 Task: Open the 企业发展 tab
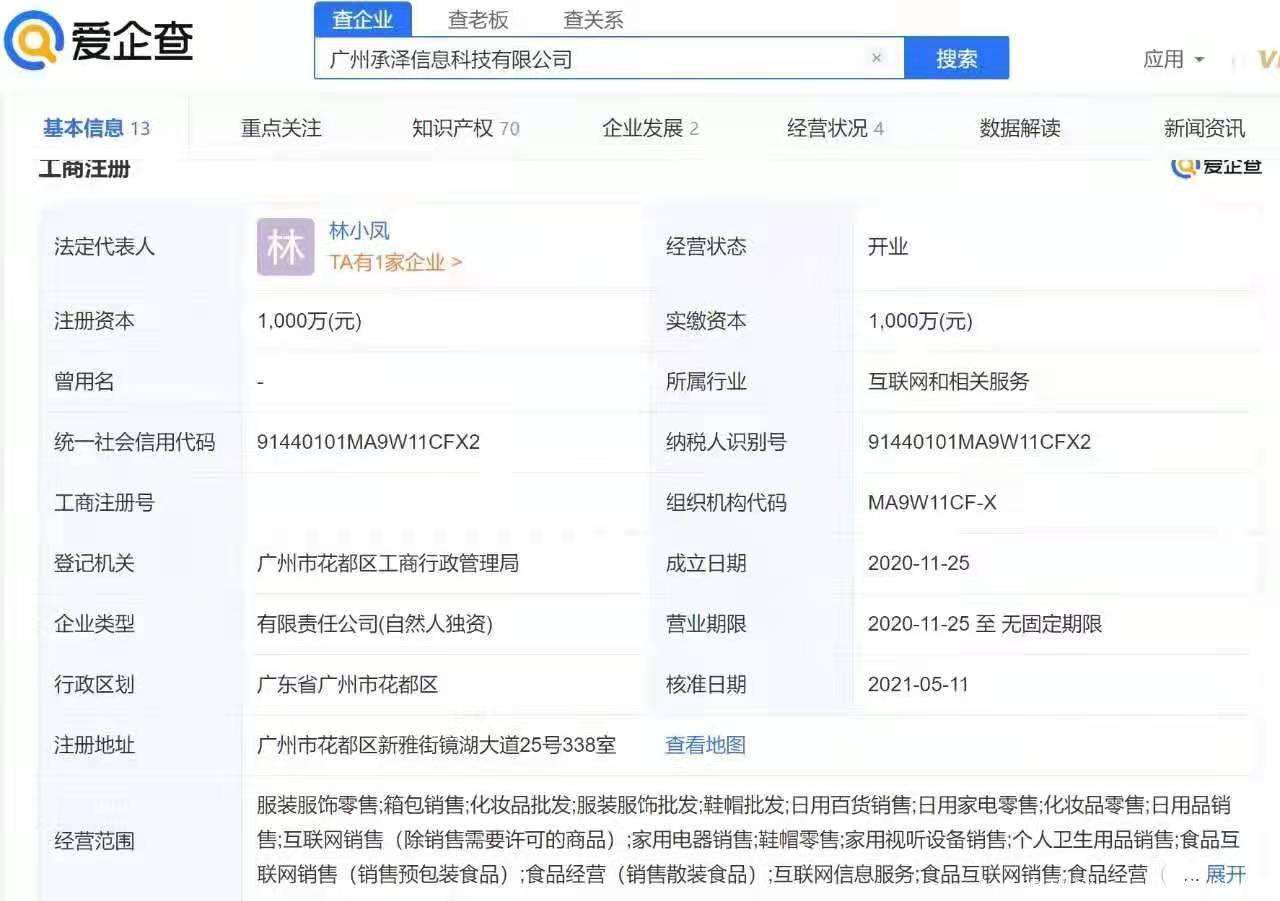click(x=650, y=128)
